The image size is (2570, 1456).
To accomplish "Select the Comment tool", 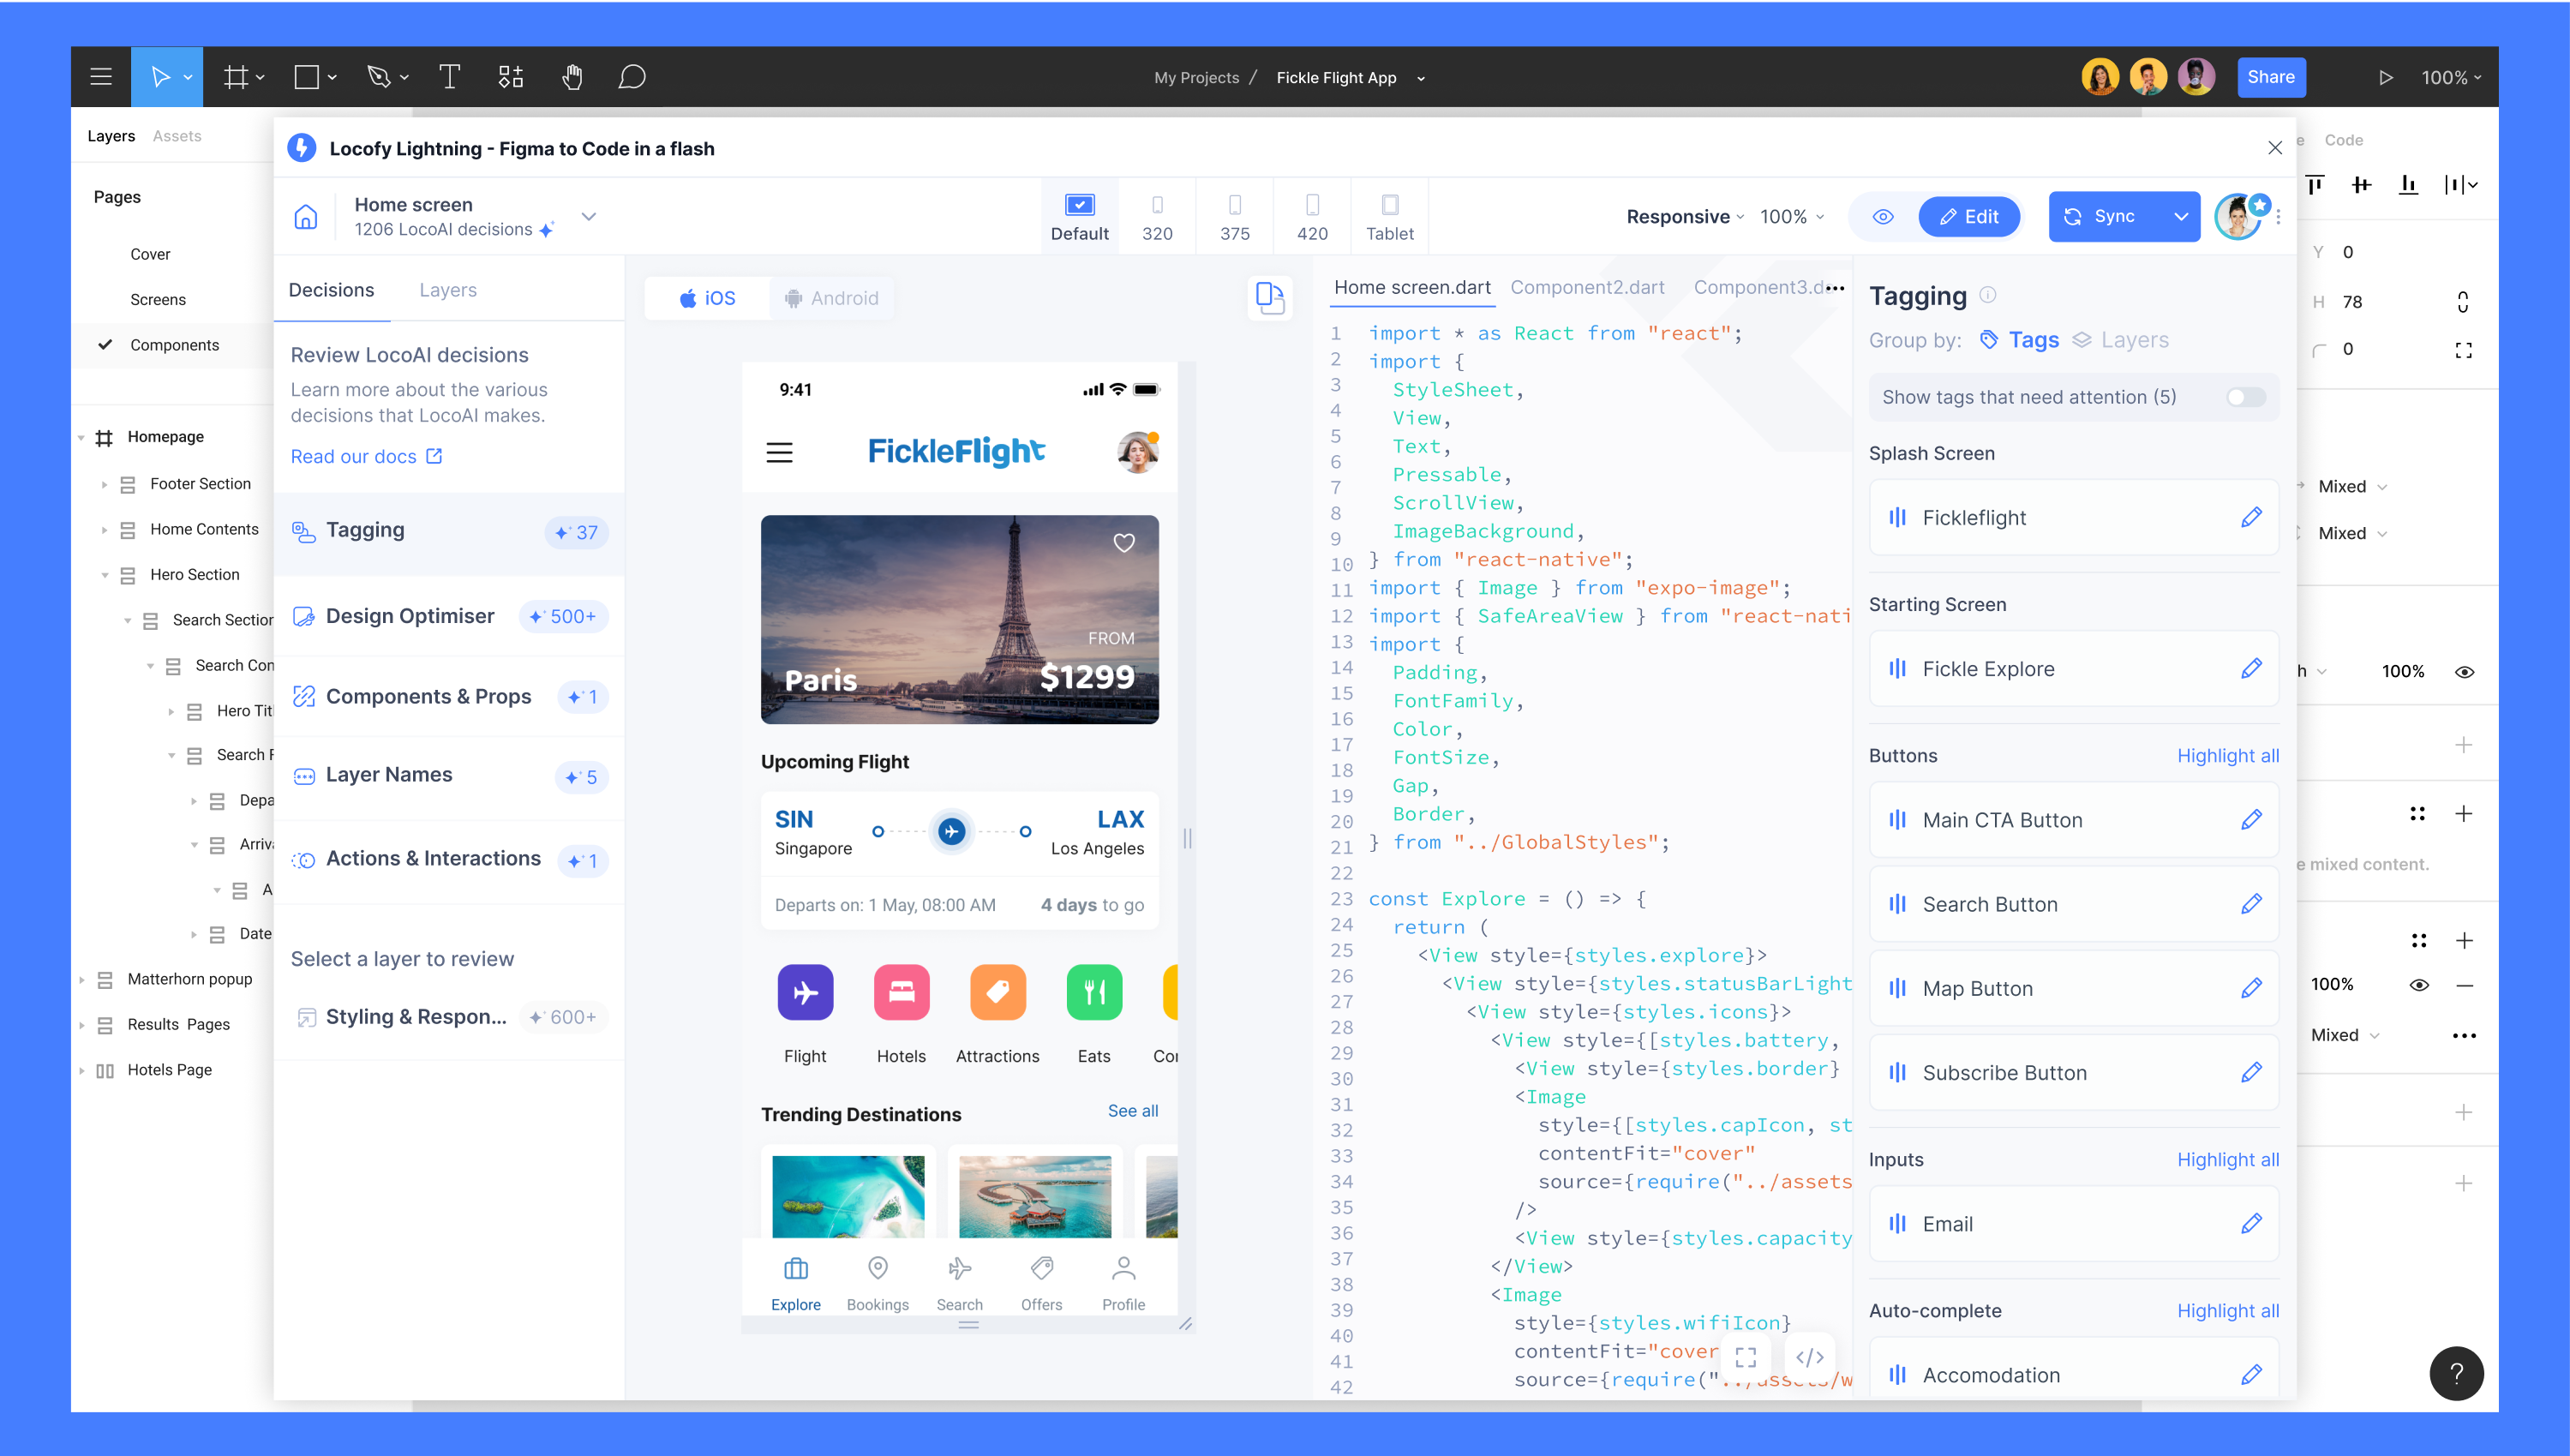I will pos(631,77).
